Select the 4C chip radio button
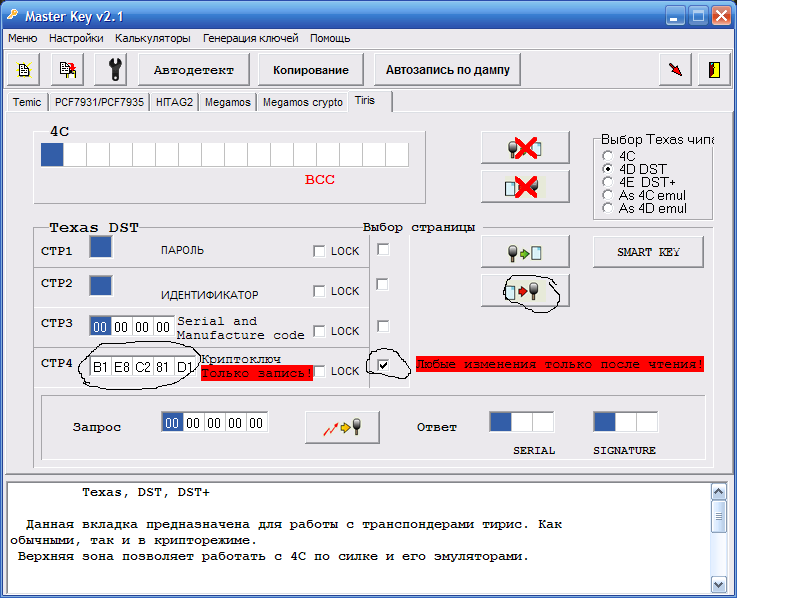 point(607,156)
